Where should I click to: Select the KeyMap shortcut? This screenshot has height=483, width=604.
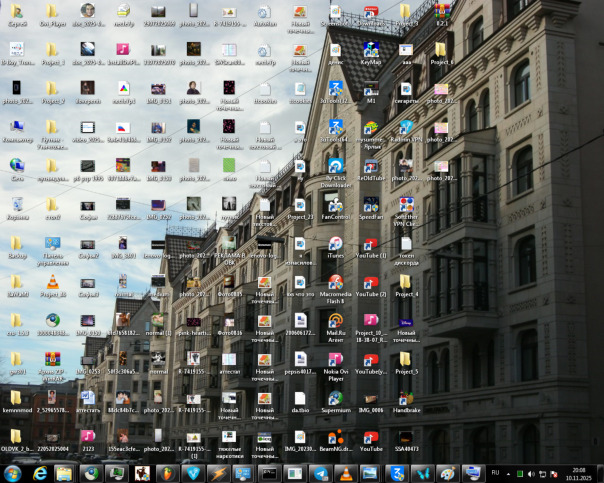pyautogui.click(x=371, y=50)
